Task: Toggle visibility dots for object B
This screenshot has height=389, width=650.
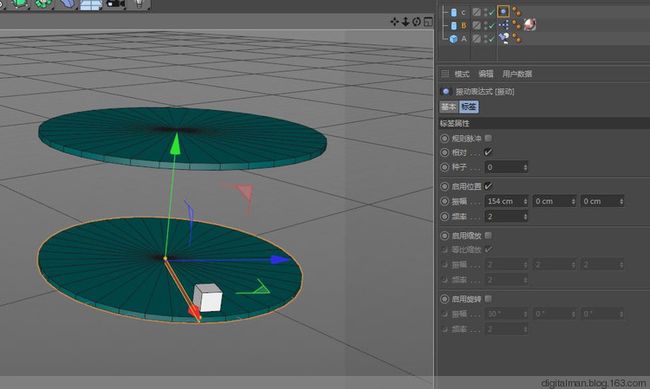Action: coord(485,26)
